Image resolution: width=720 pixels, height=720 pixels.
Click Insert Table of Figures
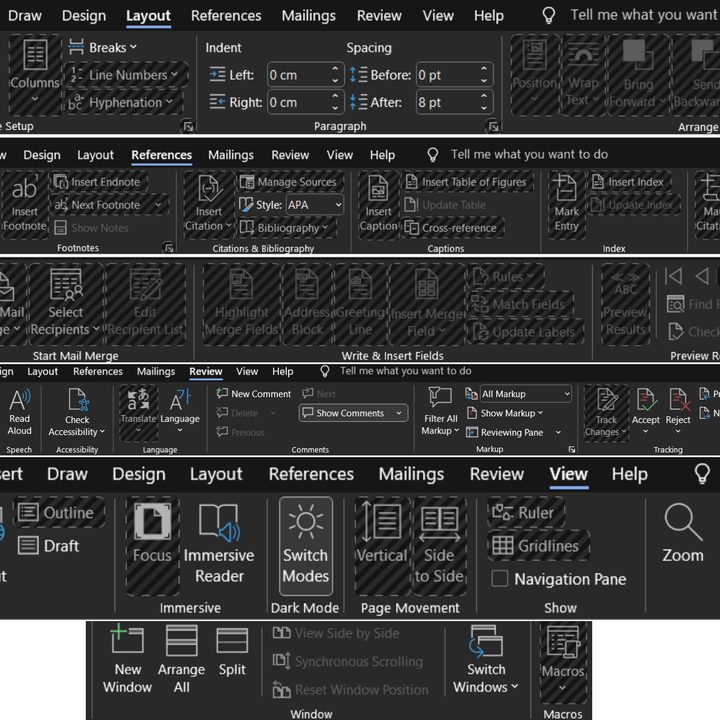click(467, 182)
